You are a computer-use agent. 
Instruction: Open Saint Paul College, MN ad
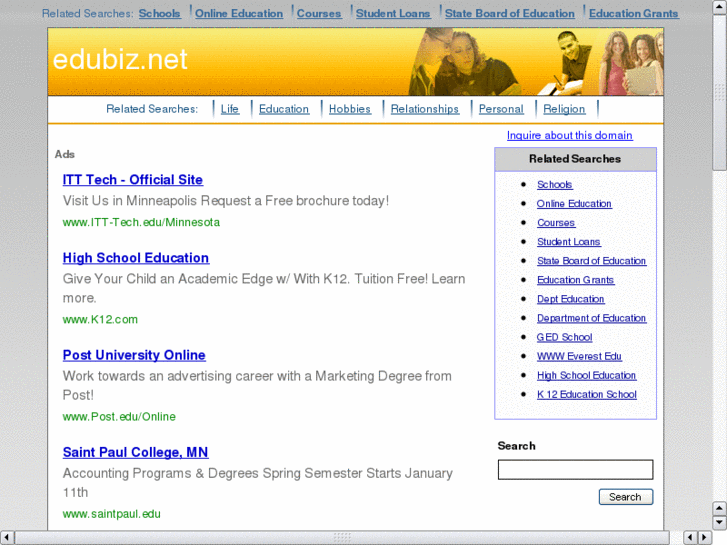135,452
